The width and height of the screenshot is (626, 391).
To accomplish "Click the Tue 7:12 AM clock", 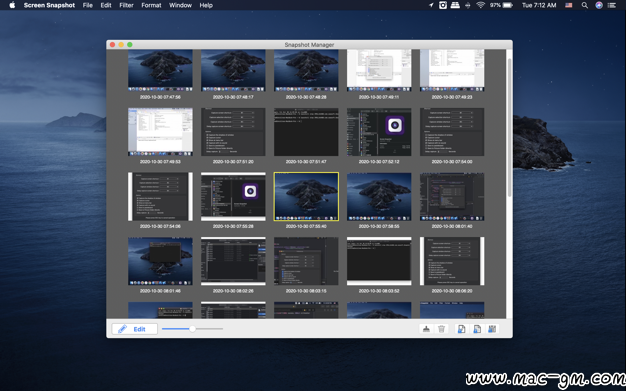I will tap(539, 5).
